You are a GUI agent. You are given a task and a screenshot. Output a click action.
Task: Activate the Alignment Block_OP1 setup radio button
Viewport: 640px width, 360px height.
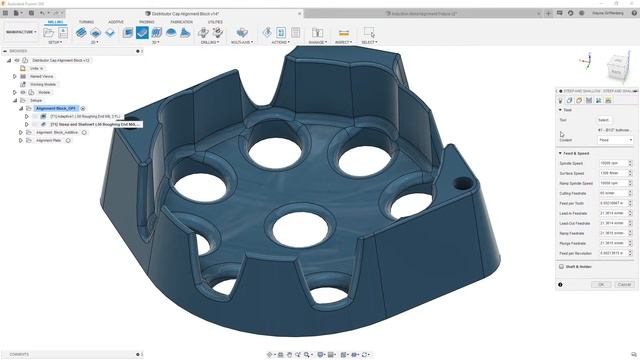pyautogui.click(x=83, y=109)
